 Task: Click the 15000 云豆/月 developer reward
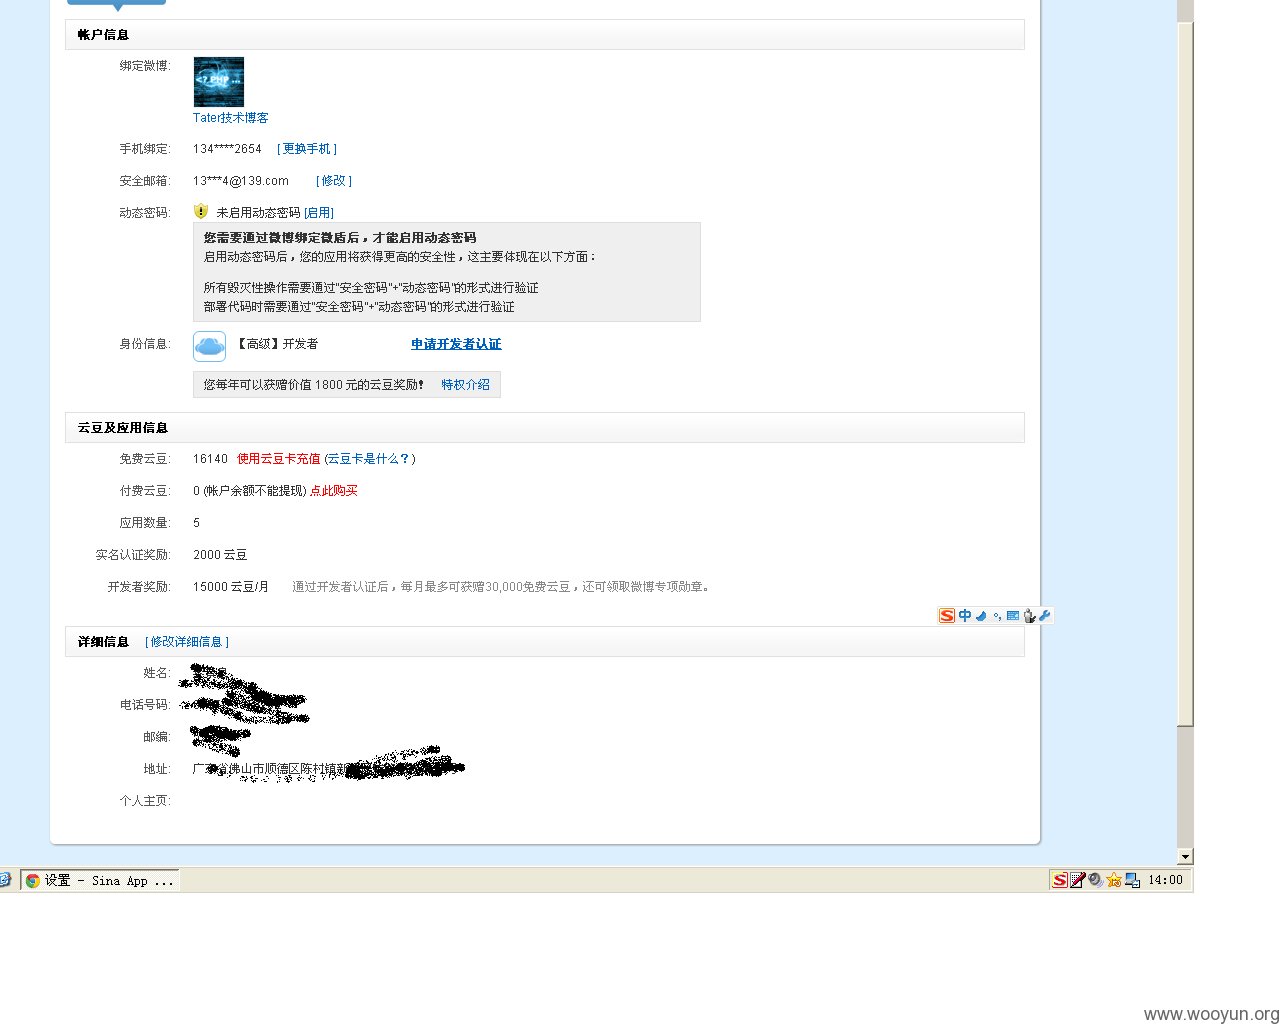coord(231,587)
